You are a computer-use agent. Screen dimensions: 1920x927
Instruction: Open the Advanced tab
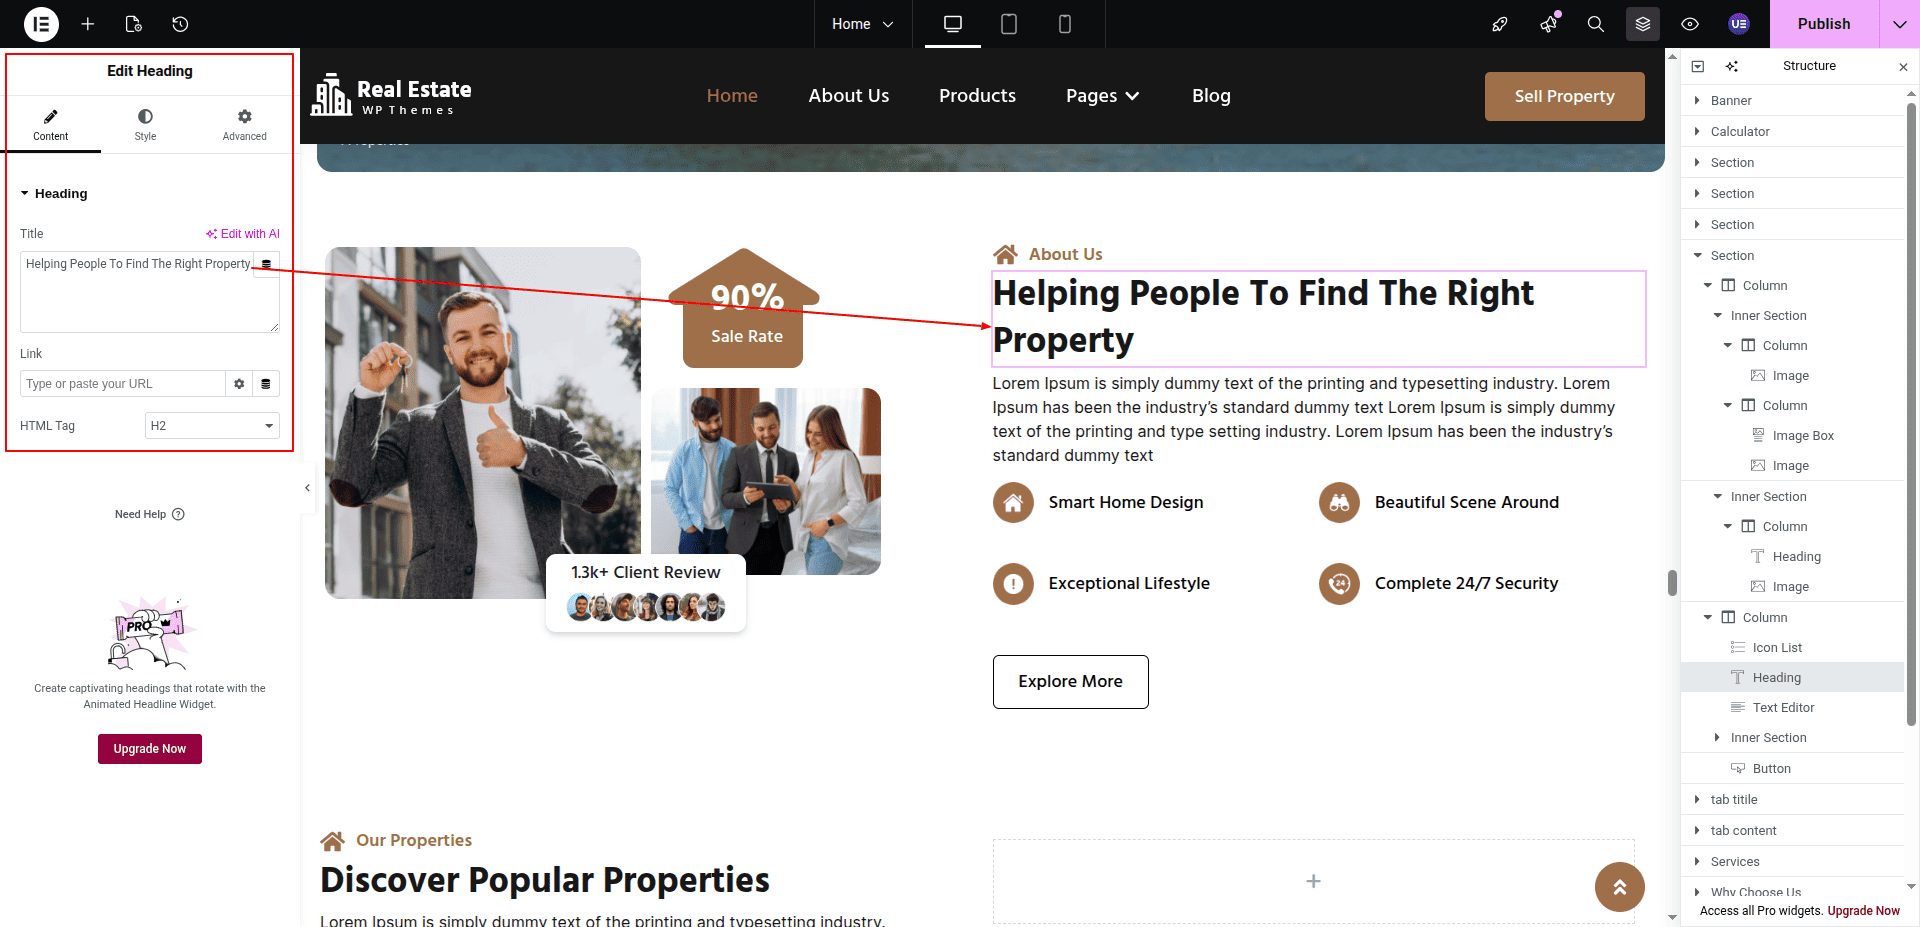244,124
